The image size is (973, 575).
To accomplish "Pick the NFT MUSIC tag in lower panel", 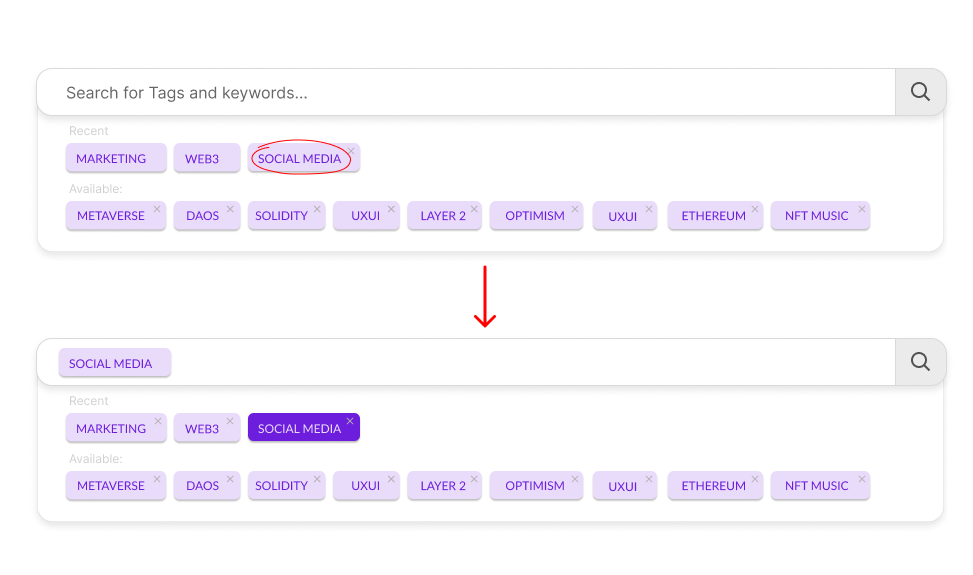I will click(x=816, y=486).
